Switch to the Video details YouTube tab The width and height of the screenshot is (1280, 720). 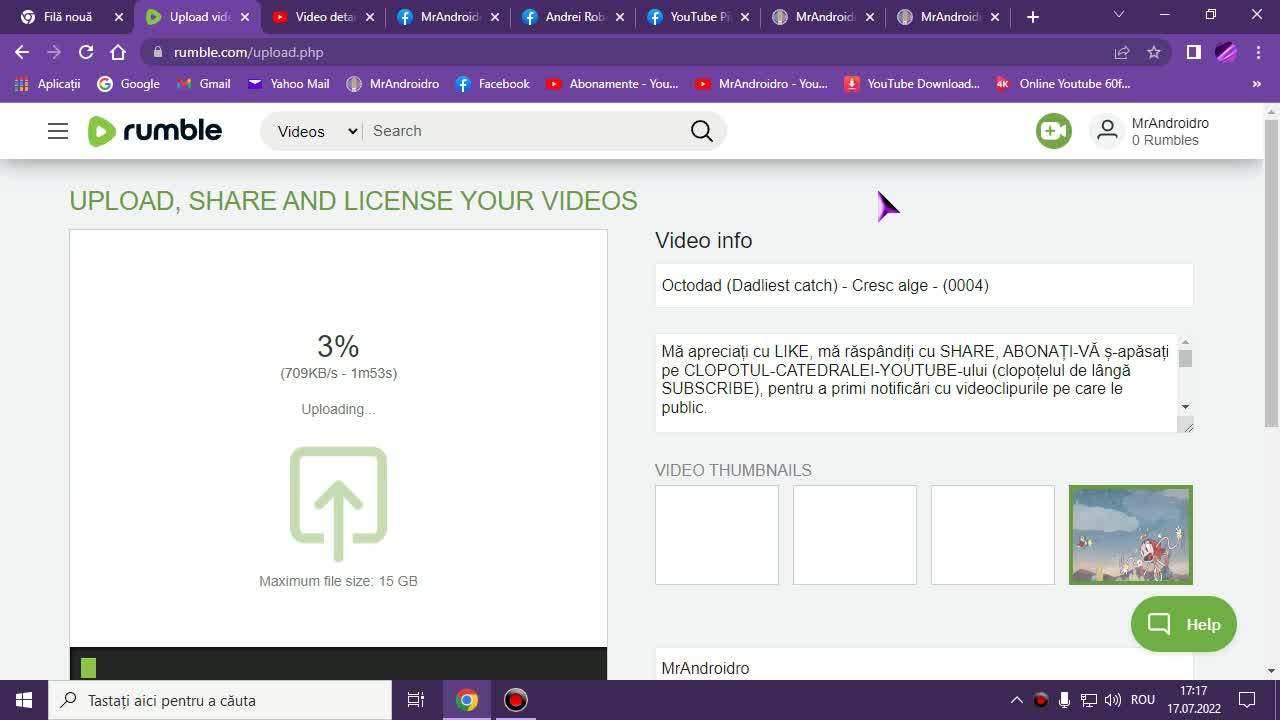point(324,17)
